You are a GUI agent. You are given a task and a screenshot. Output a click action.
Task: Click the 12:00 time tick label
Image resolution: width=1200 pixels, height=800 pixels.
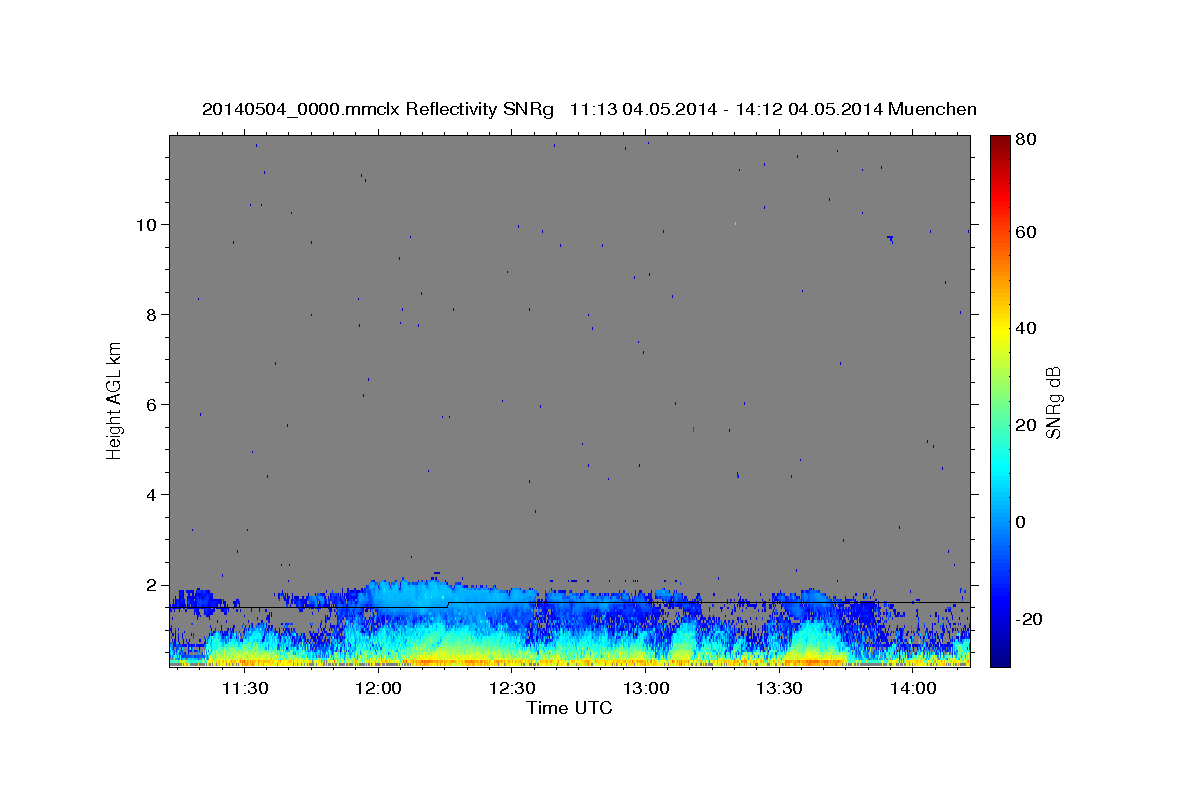379,688
